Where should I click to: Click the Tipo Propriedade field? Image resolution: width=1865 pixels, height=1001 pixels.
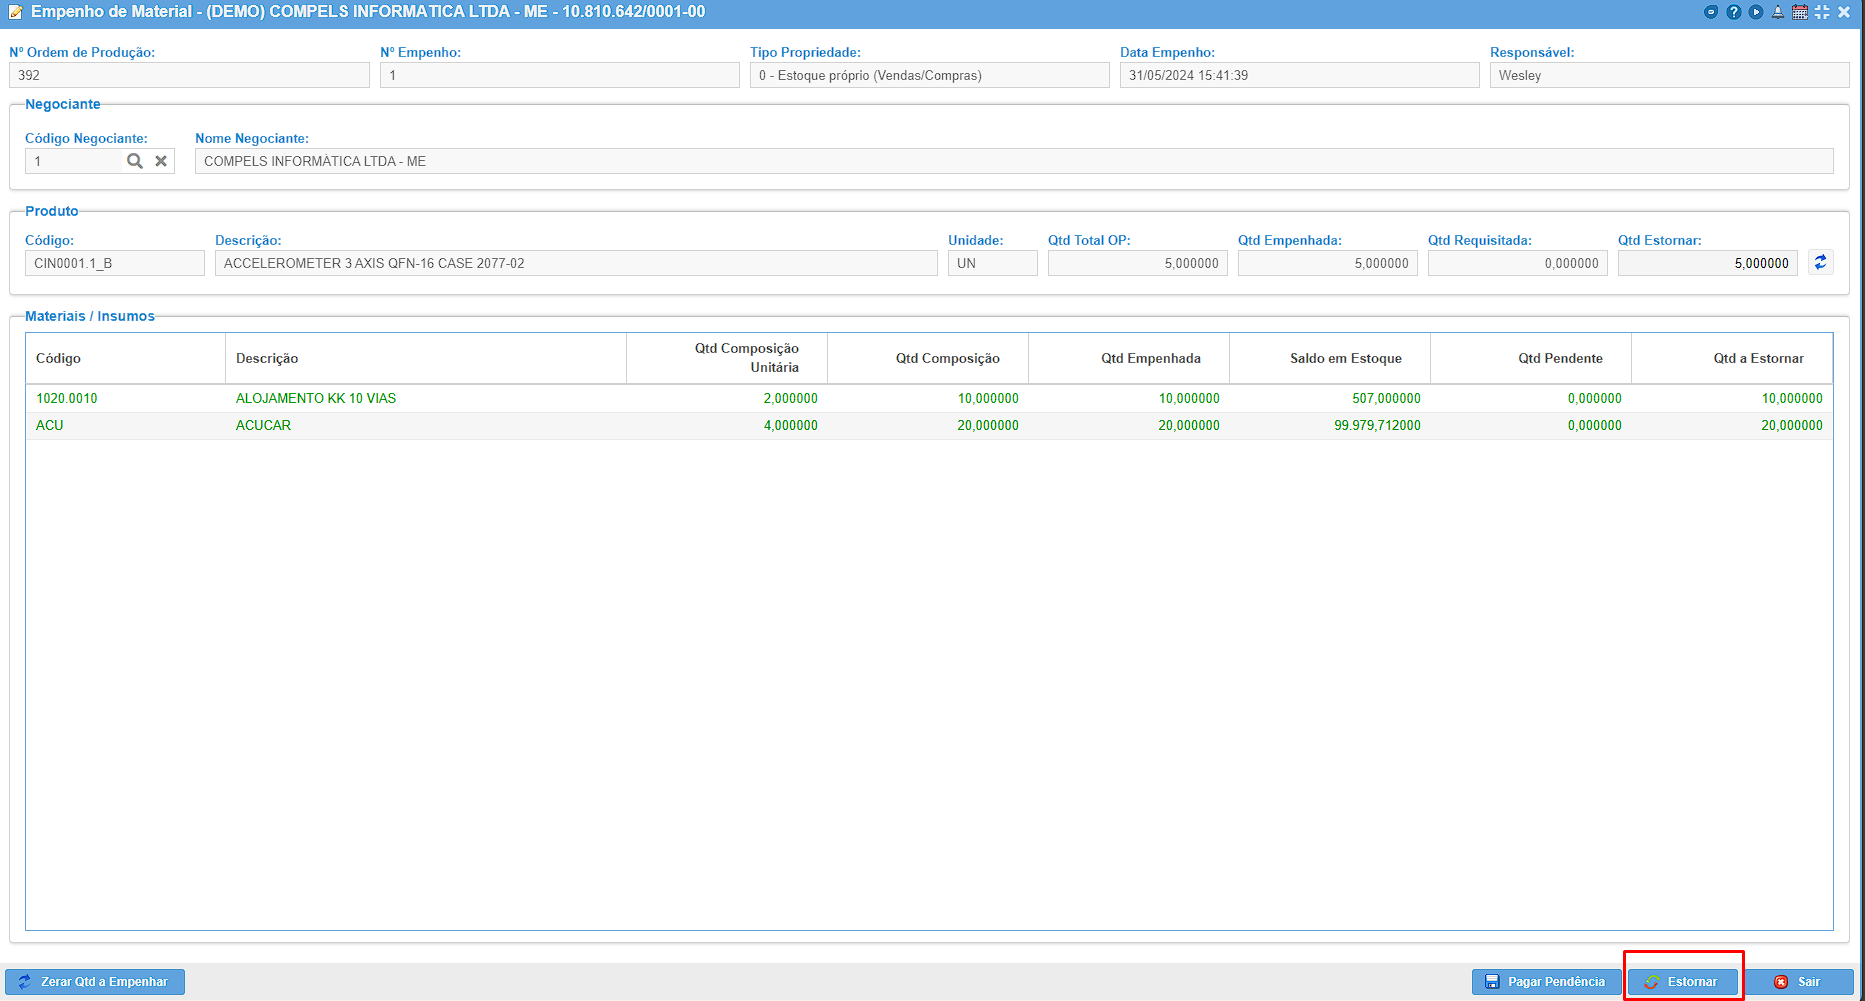[x=929, y=75]
